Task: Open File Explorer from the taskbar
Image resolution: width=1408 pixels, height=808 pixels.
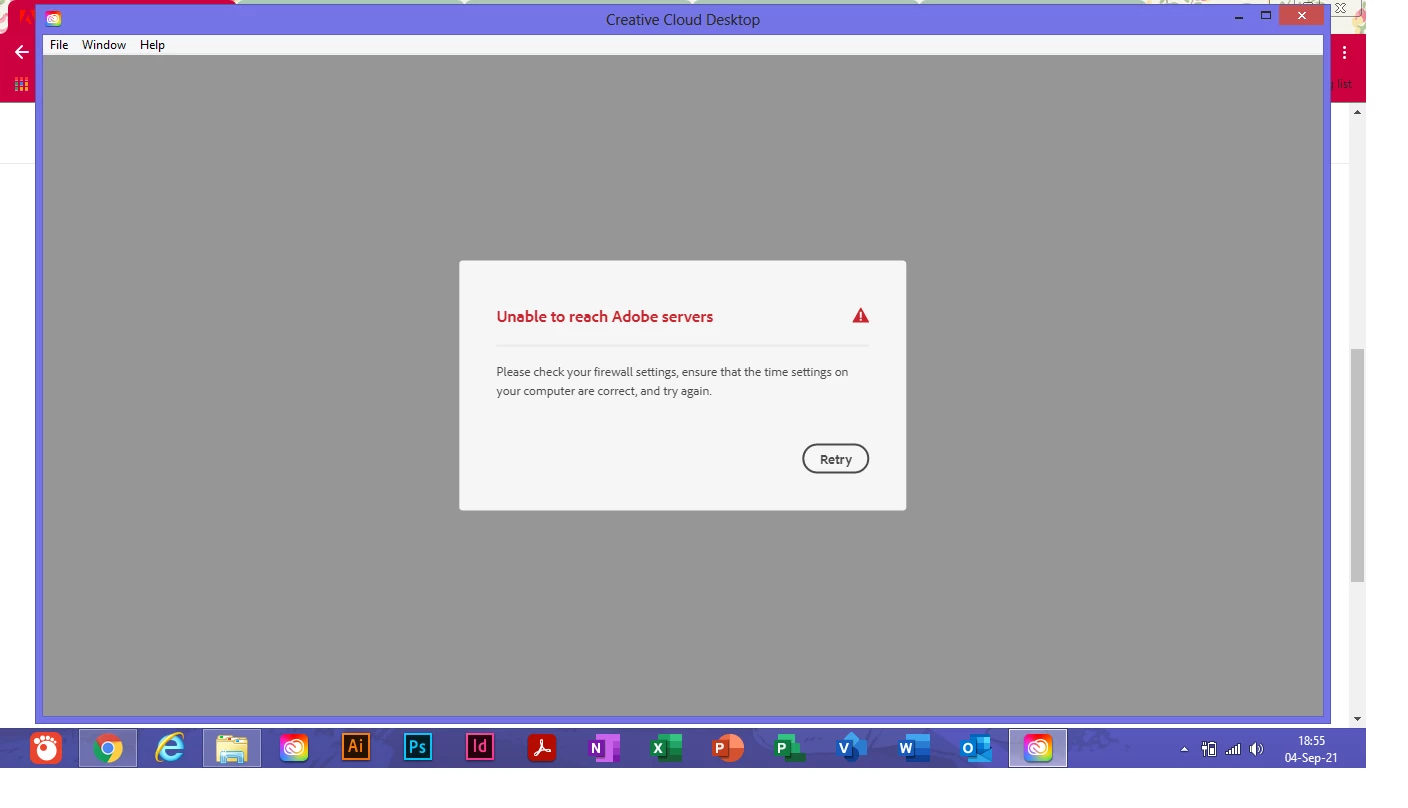Action: (x=232, y=748)
